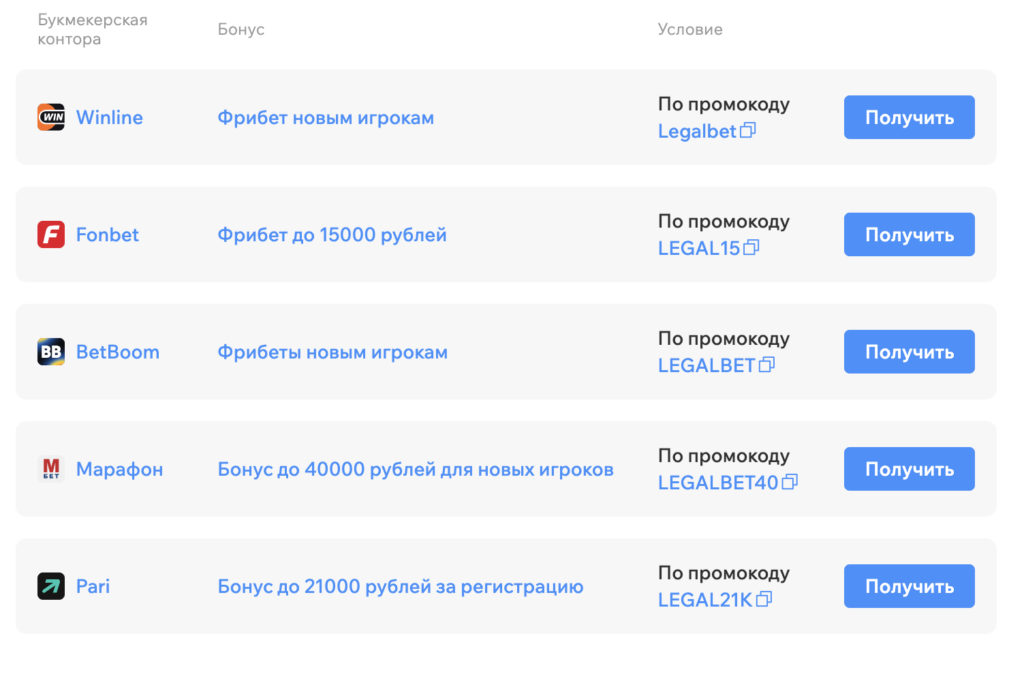1024x687 pixels.
Task: Click Получить button in Марафон row
Action: tap(909, 469)
